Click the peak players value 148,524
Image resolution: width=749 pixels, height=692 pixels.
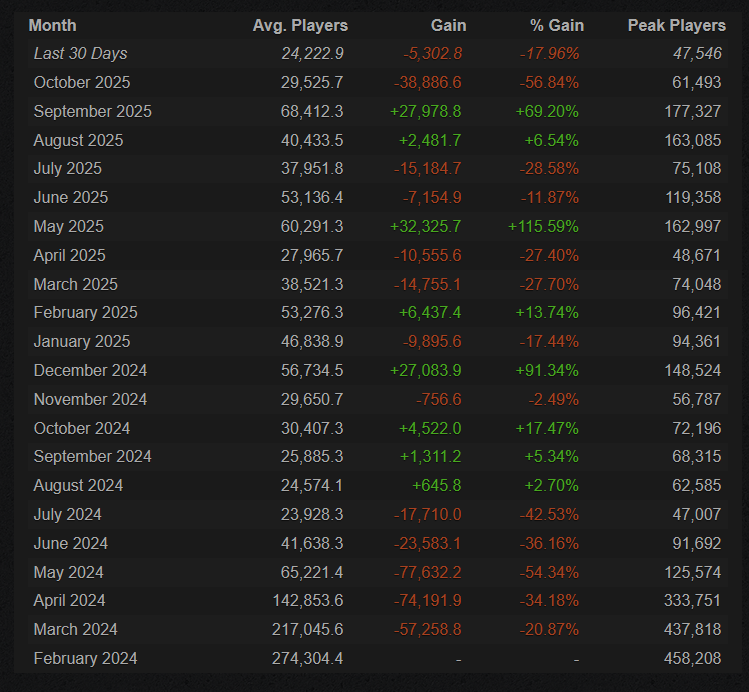click(693, 371)
